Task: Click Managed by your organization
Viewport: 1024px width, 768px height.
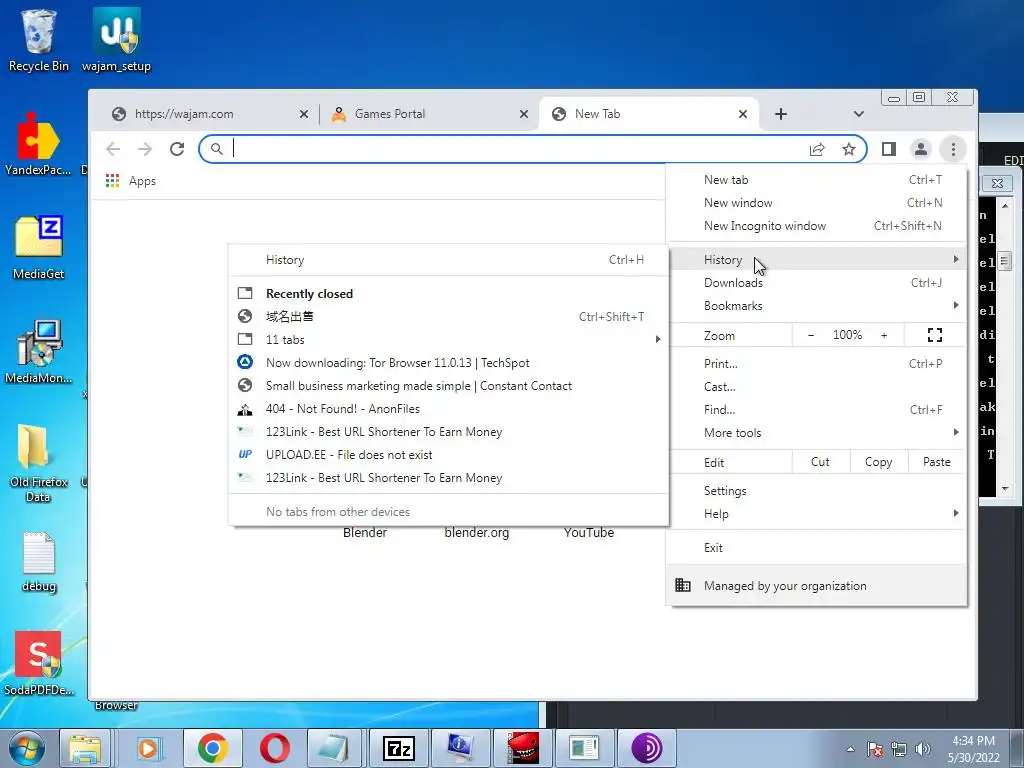Action: (x=816, y=586)
